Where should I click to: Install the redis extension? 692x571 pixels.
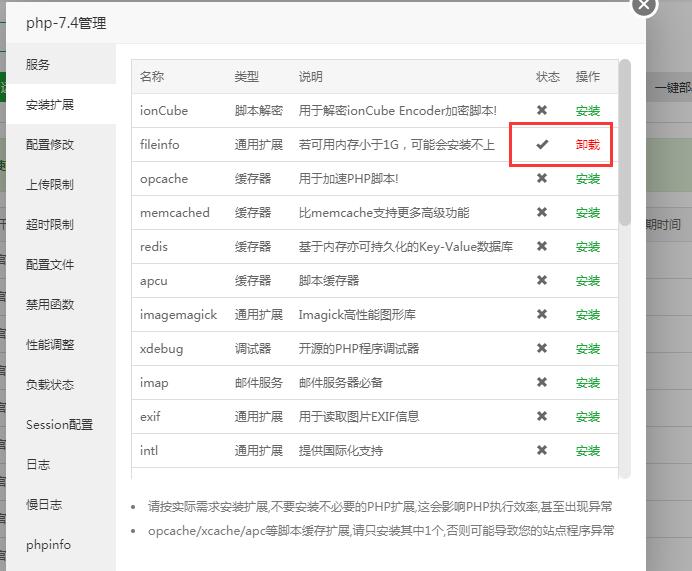587,246
